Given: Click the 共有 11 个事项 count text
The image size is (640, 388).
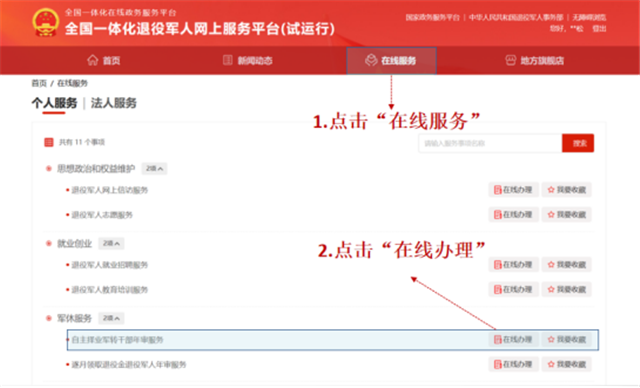Looking at the screenshot, I should click(82, 142).
